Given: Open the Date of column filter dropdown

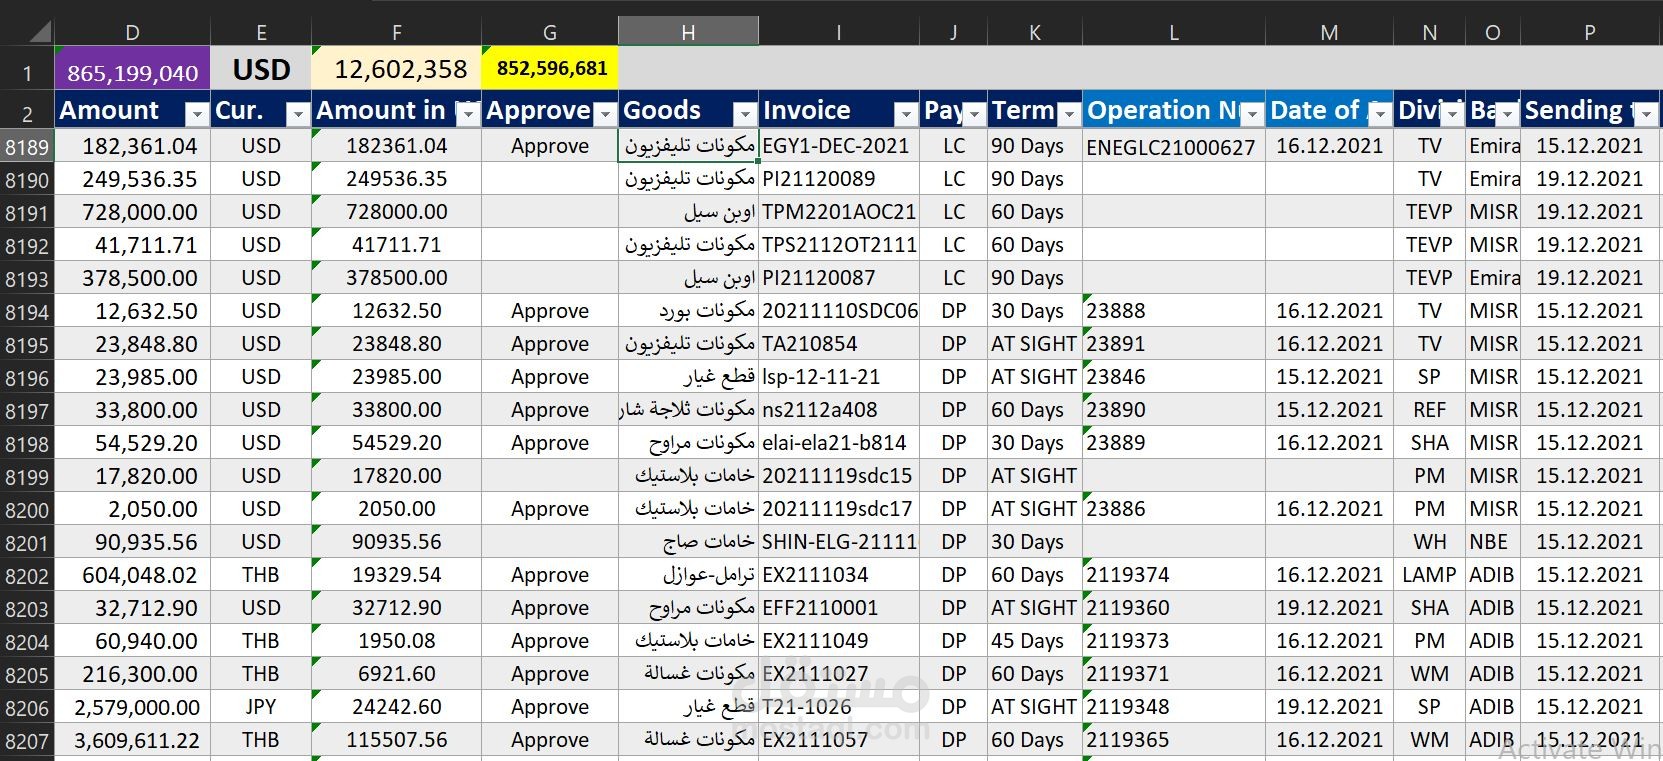Looking at the screenshot, I should click(1380, 113).
